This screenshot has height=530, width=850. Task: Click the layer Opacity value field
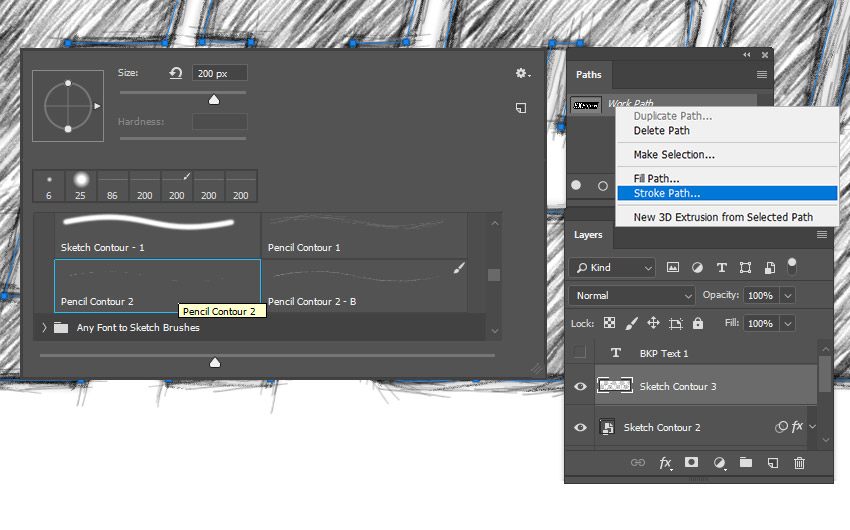click(x=761, y=295)
